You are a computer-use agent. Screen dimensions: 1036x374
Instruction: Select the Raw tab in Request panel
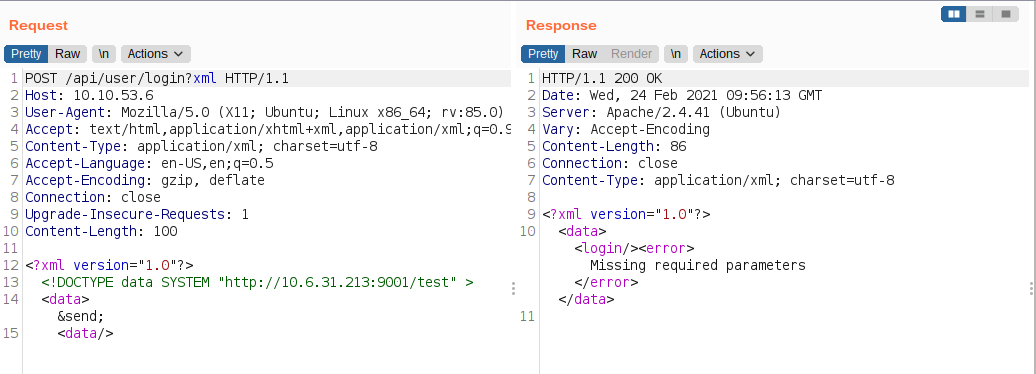(x=67, y=54)
